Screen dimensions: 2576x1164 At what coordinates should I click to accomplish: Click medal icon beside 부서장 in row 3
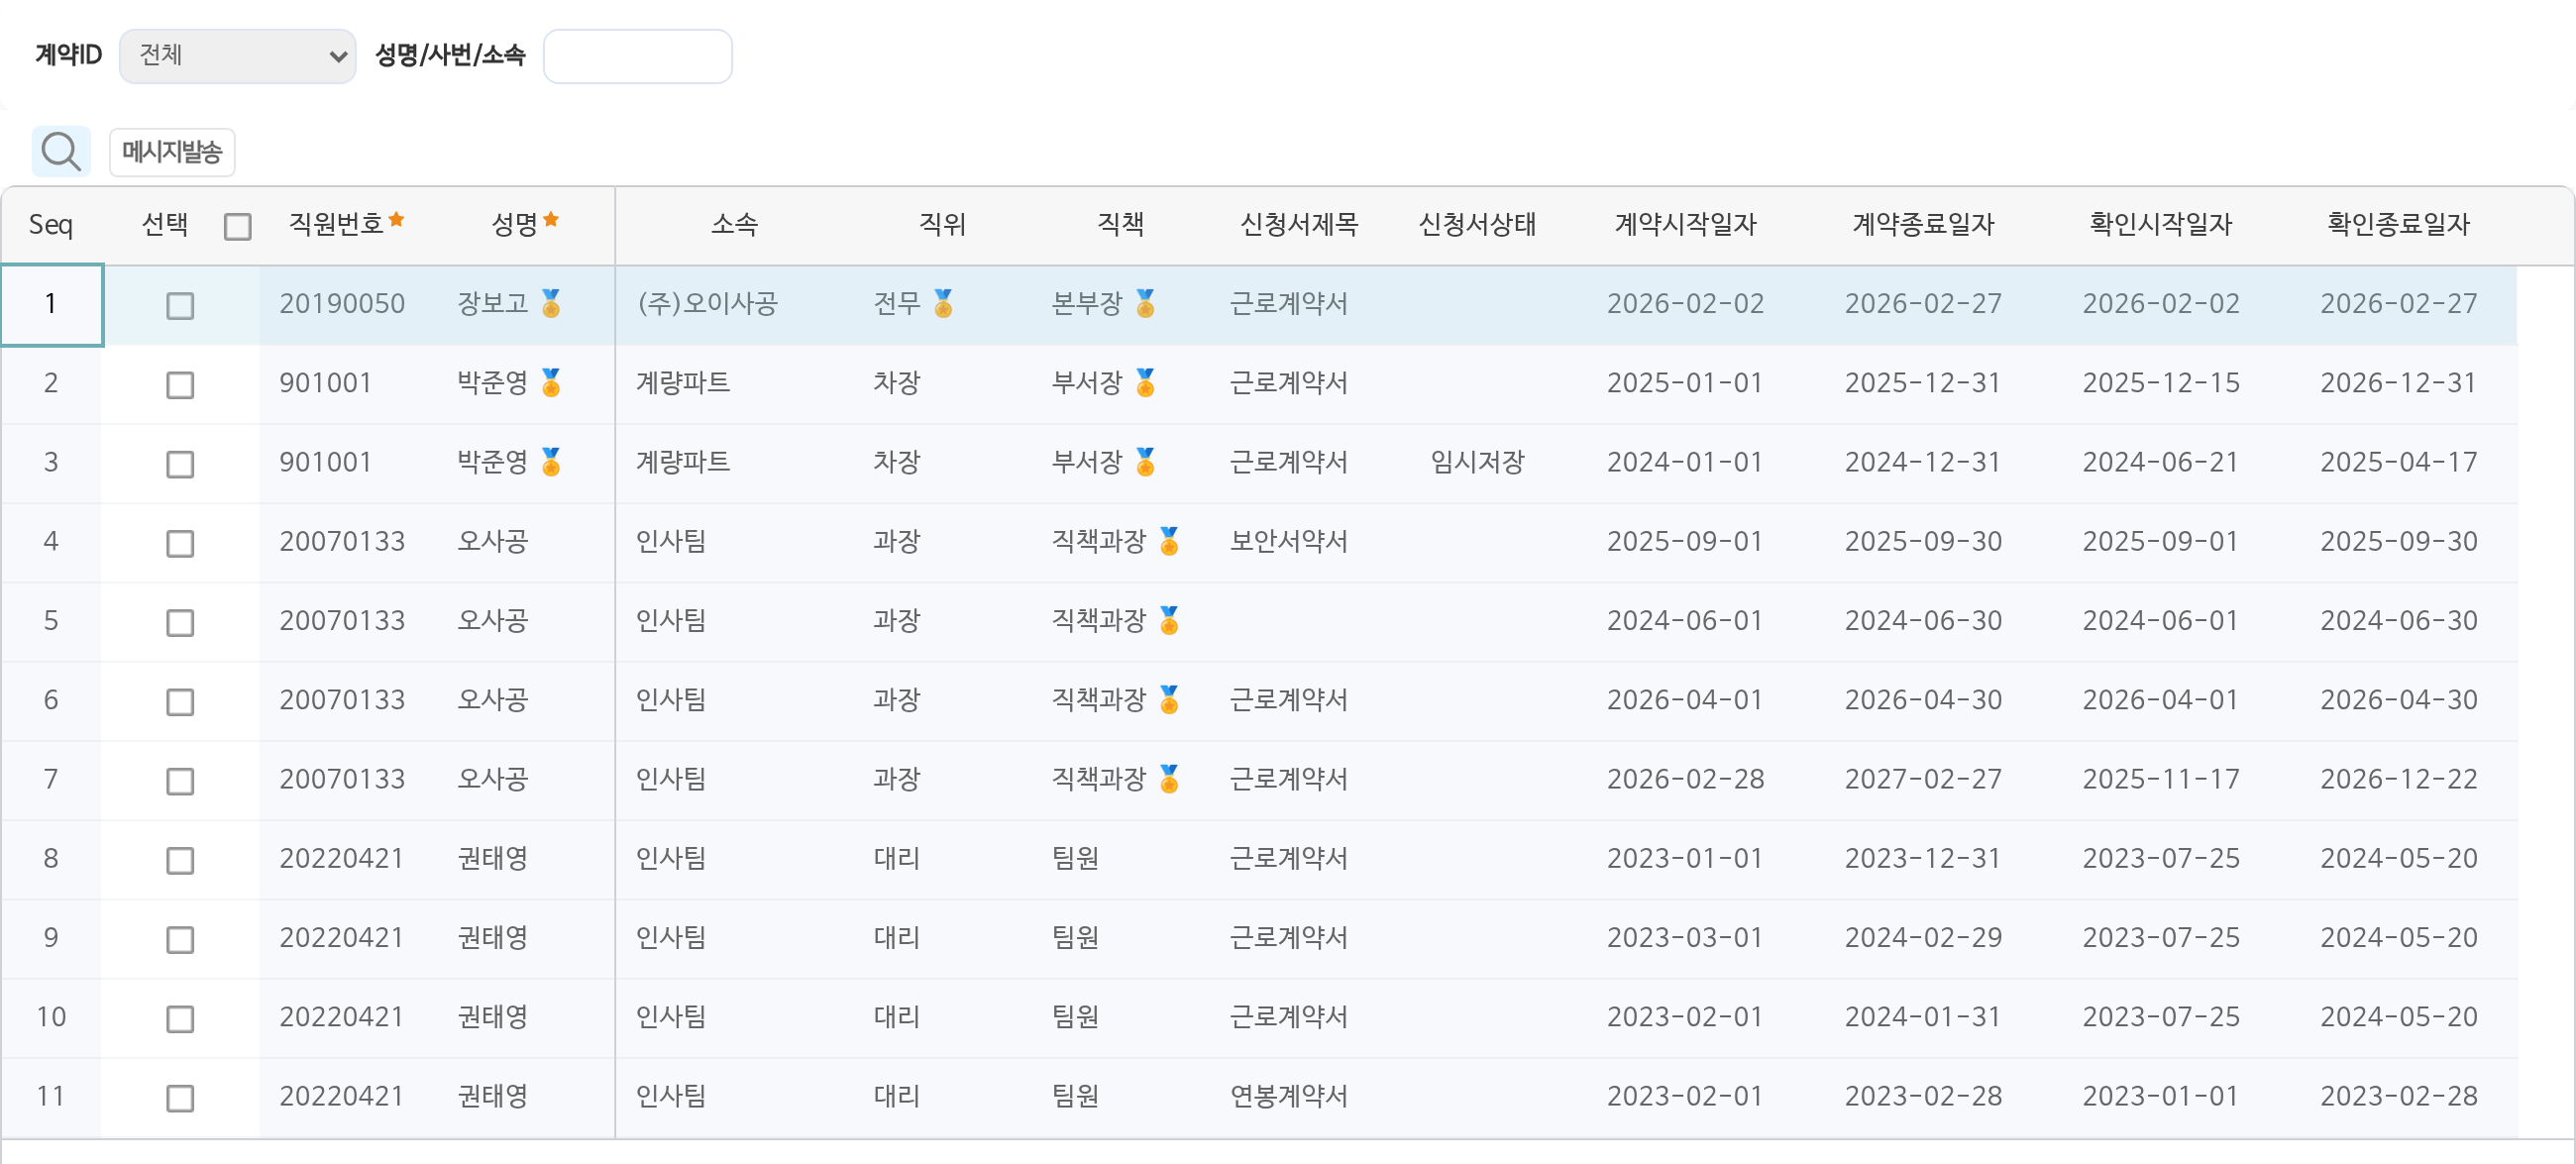click(x=1145, y=461)
